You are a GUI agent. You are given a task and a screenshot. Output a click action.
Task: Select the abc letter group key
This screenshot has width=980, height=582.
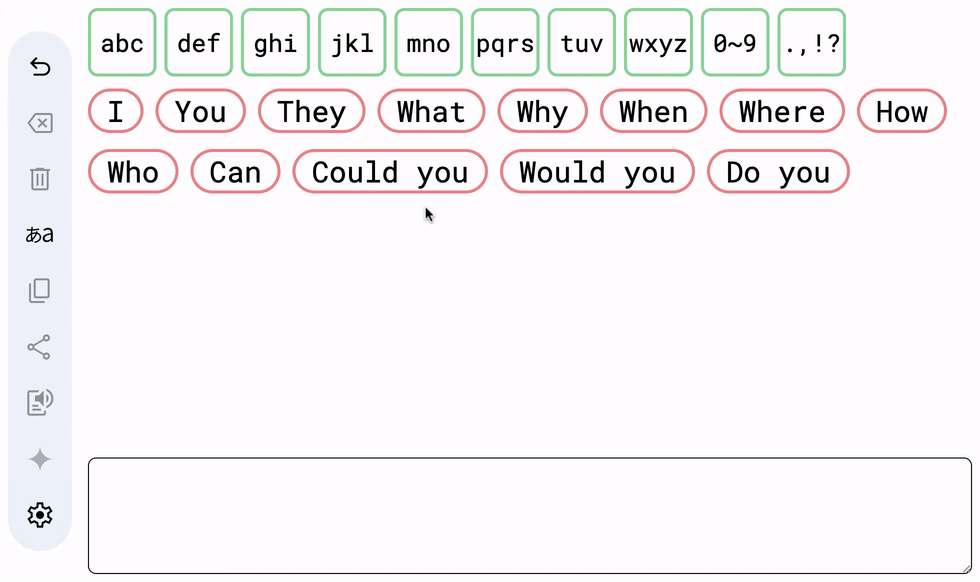point(122,43)
